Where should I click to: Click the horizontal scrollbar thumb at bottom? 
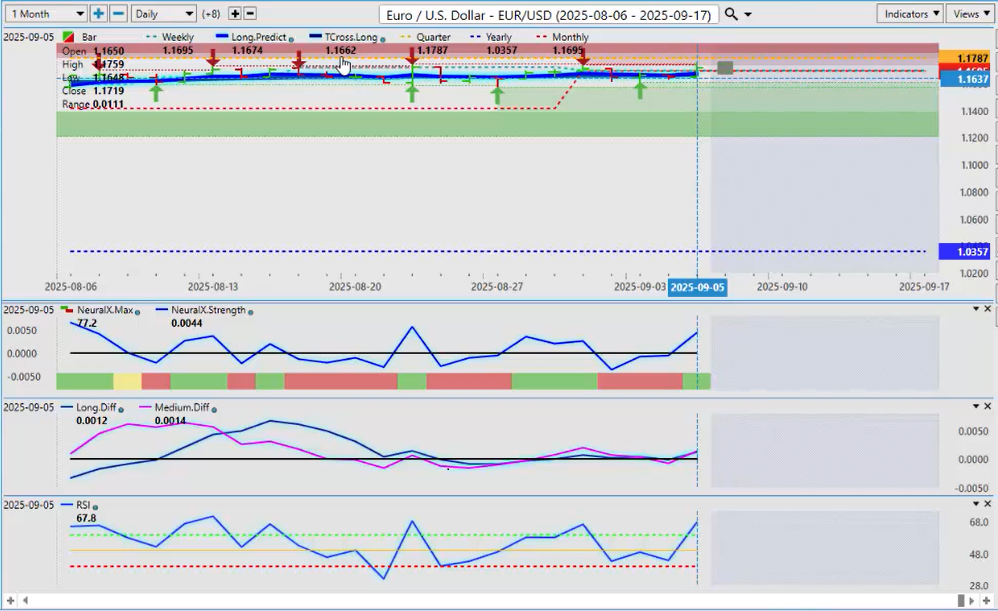click(x=961, y=600)
